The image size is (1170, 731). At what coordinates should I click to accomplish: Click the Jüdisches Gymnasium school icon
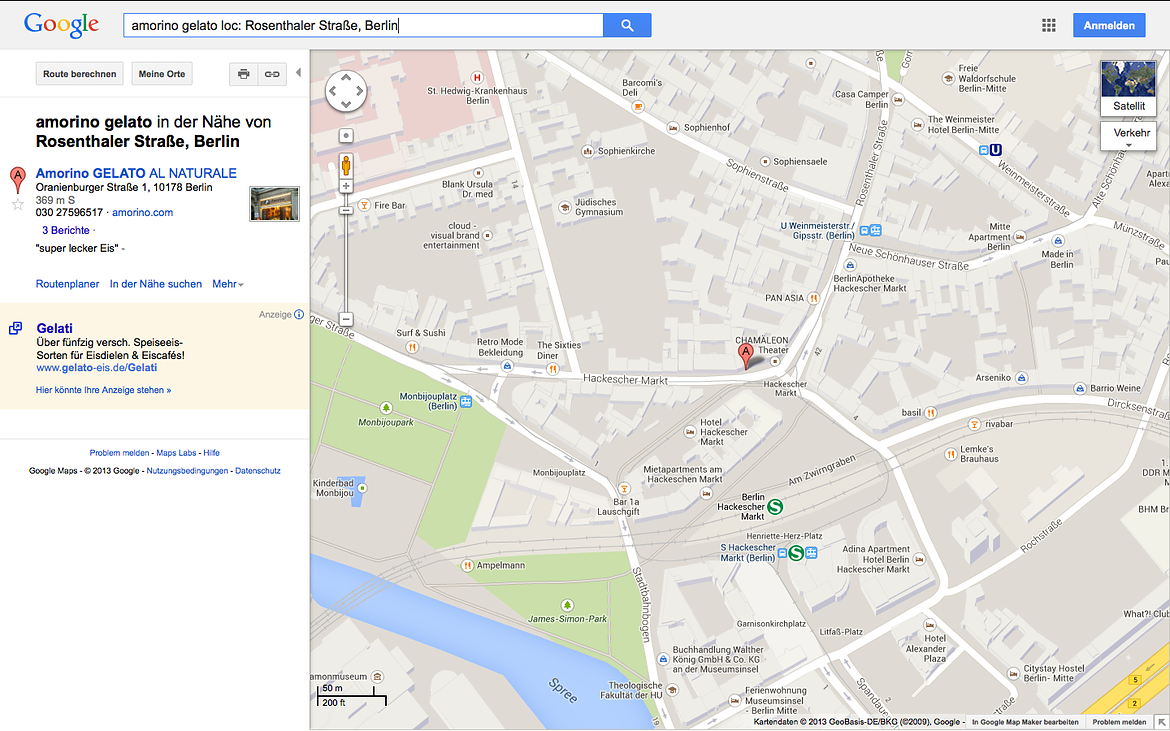tap(566, 207)
